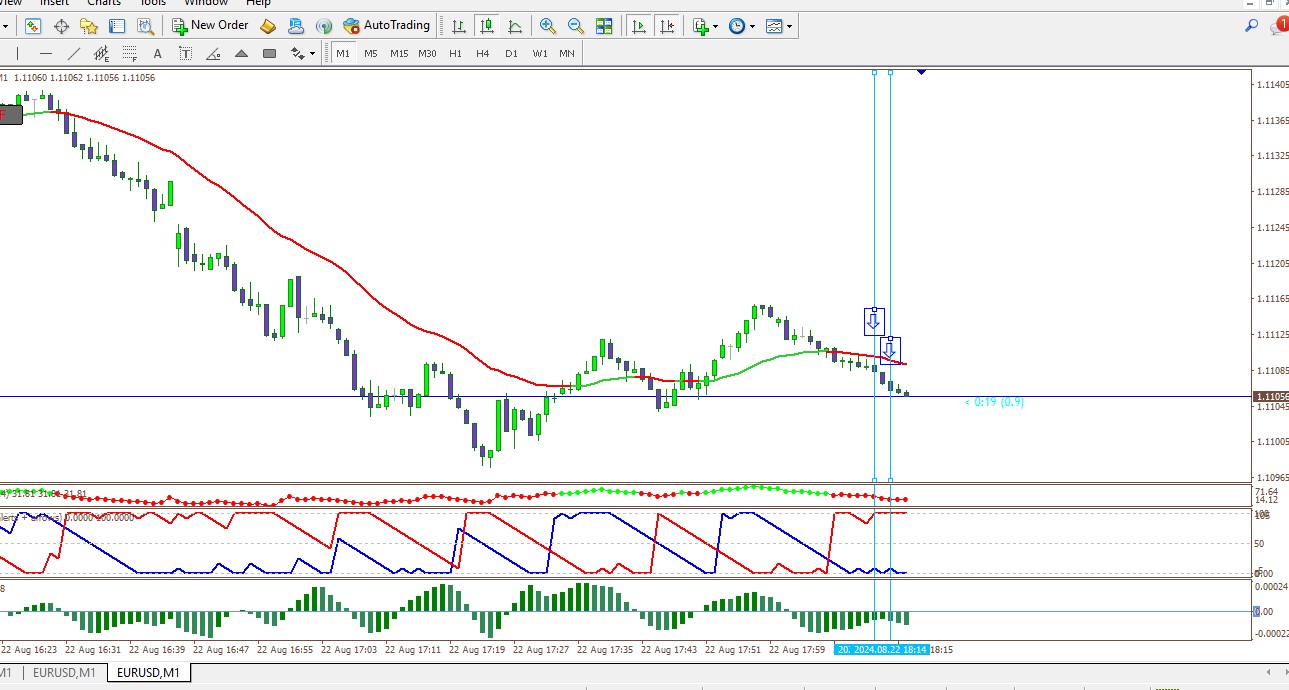Image resolution: width=1289 pixels, height=690 pixels.
Task: Open the search magnifier icon
Action: (1251, 26)
